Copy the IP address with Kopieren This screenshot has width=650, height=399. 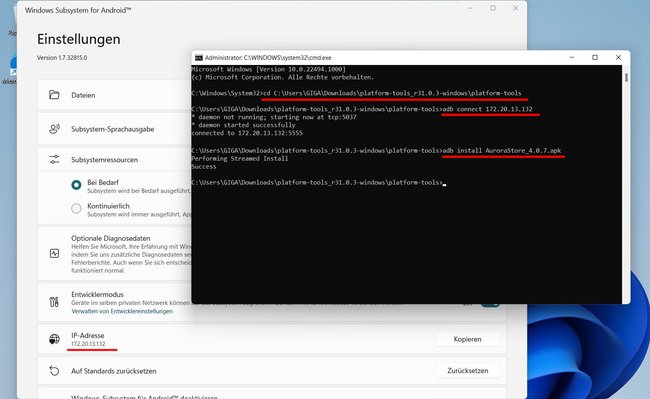(x=467, y=339)
